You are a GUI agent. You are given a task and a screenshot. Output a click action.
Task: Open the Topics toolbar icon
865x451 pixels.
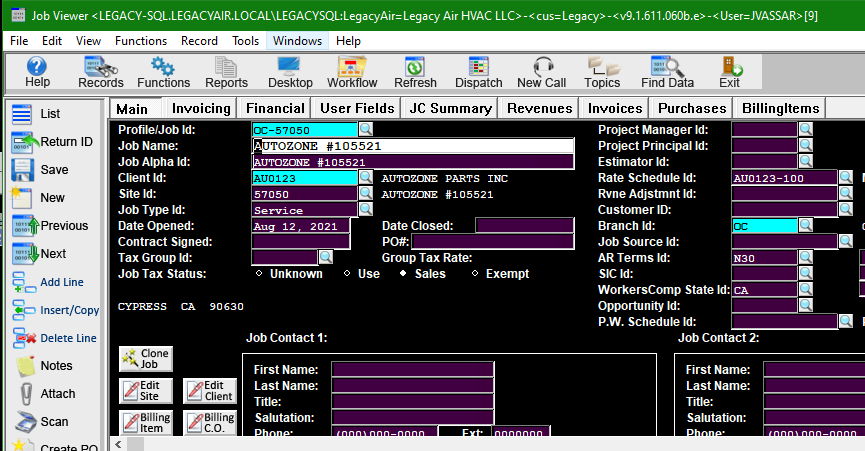click(602, 72)
